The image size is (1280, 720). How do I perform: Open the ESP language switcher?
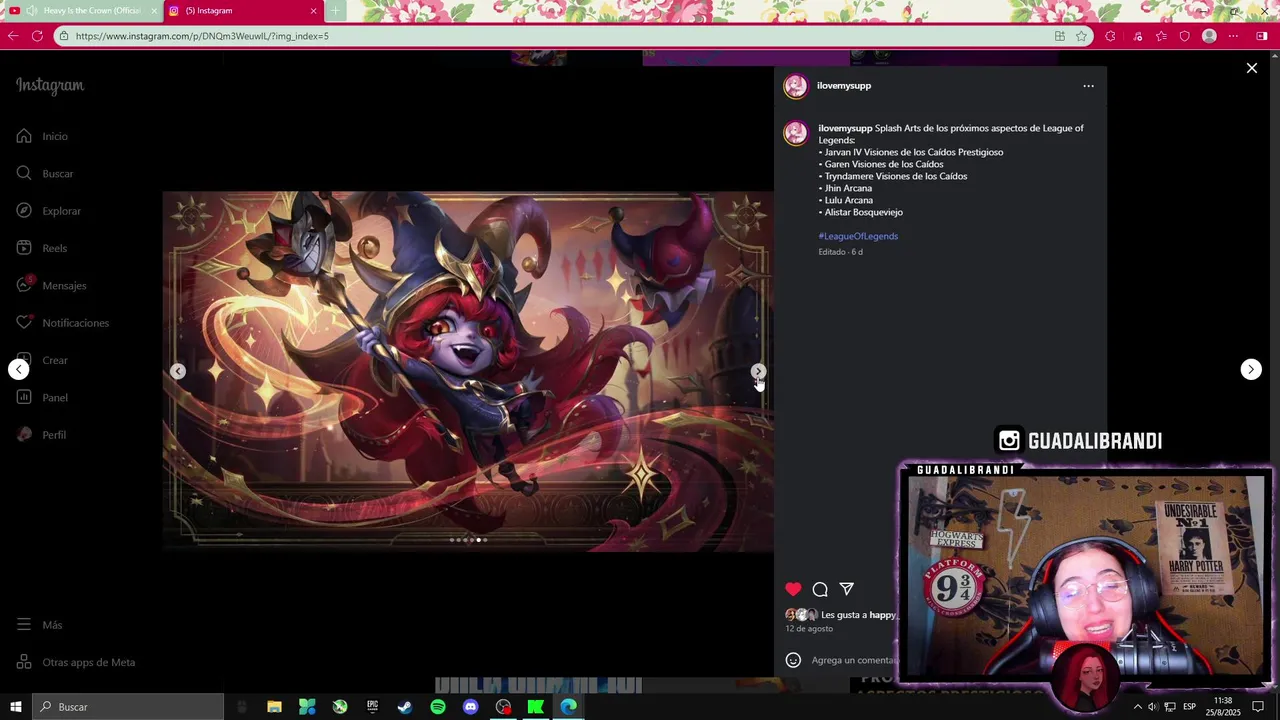(x=1190, y=707)
